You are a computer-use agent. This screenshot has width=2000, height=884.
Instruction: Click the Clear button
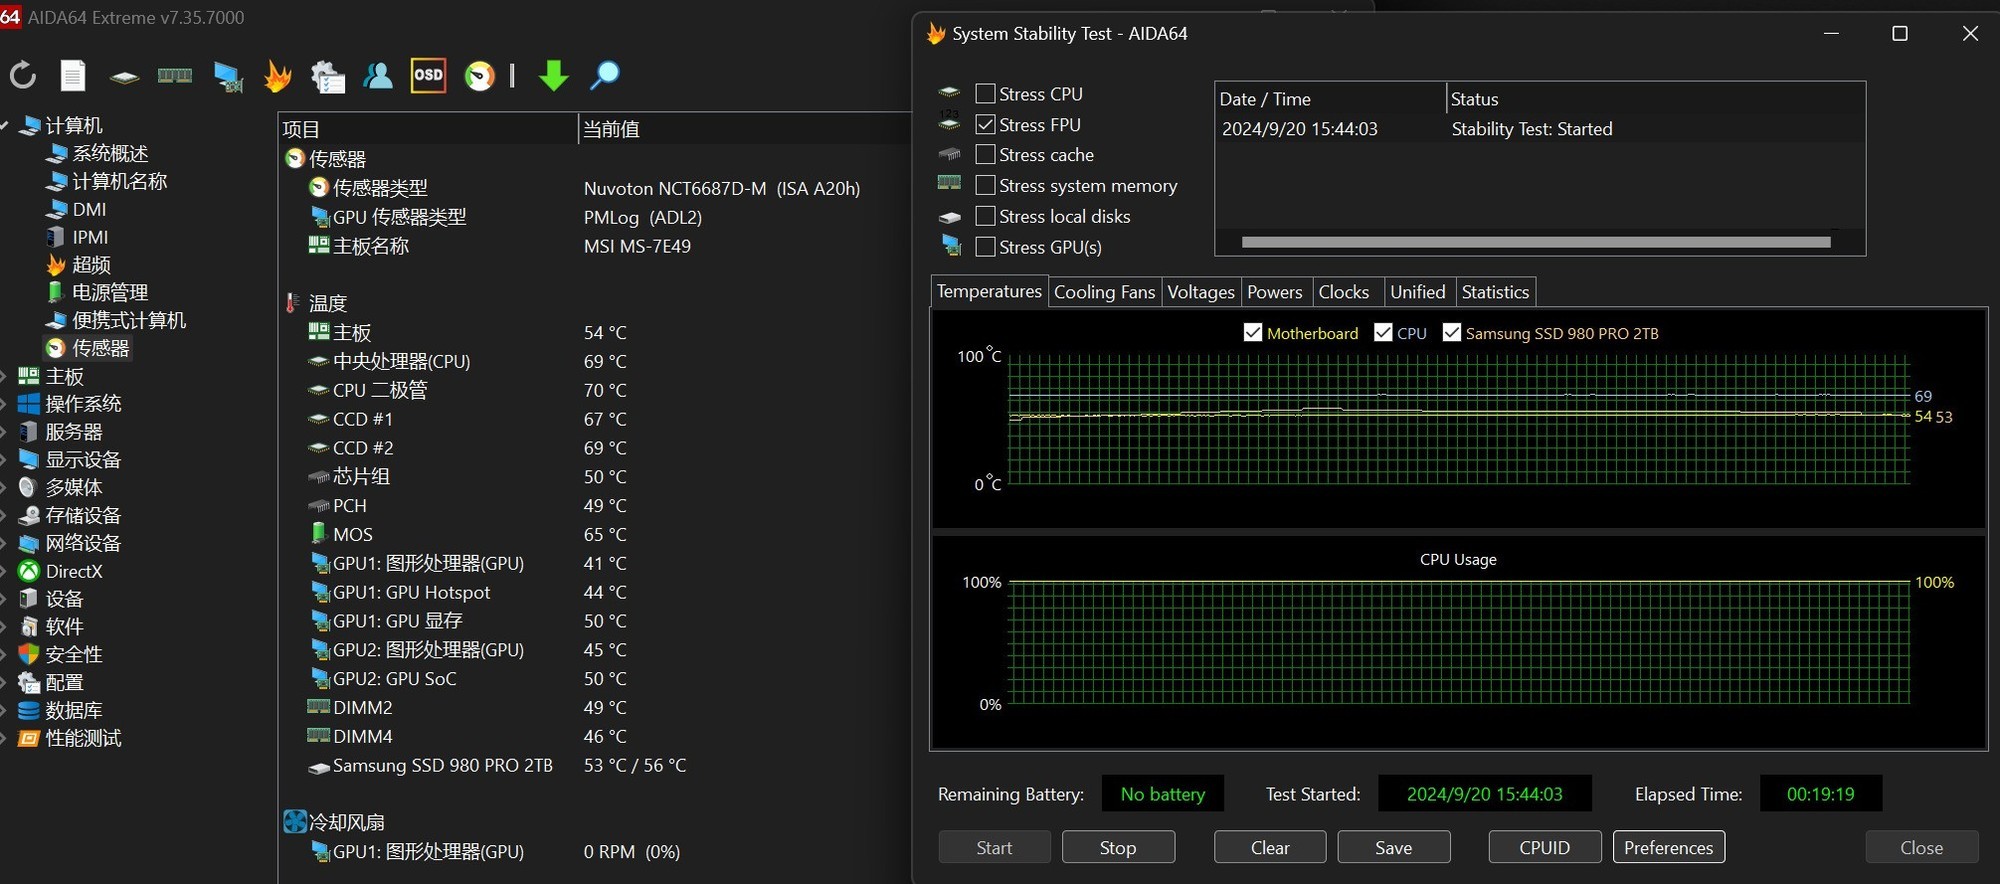click(1270, 847)
